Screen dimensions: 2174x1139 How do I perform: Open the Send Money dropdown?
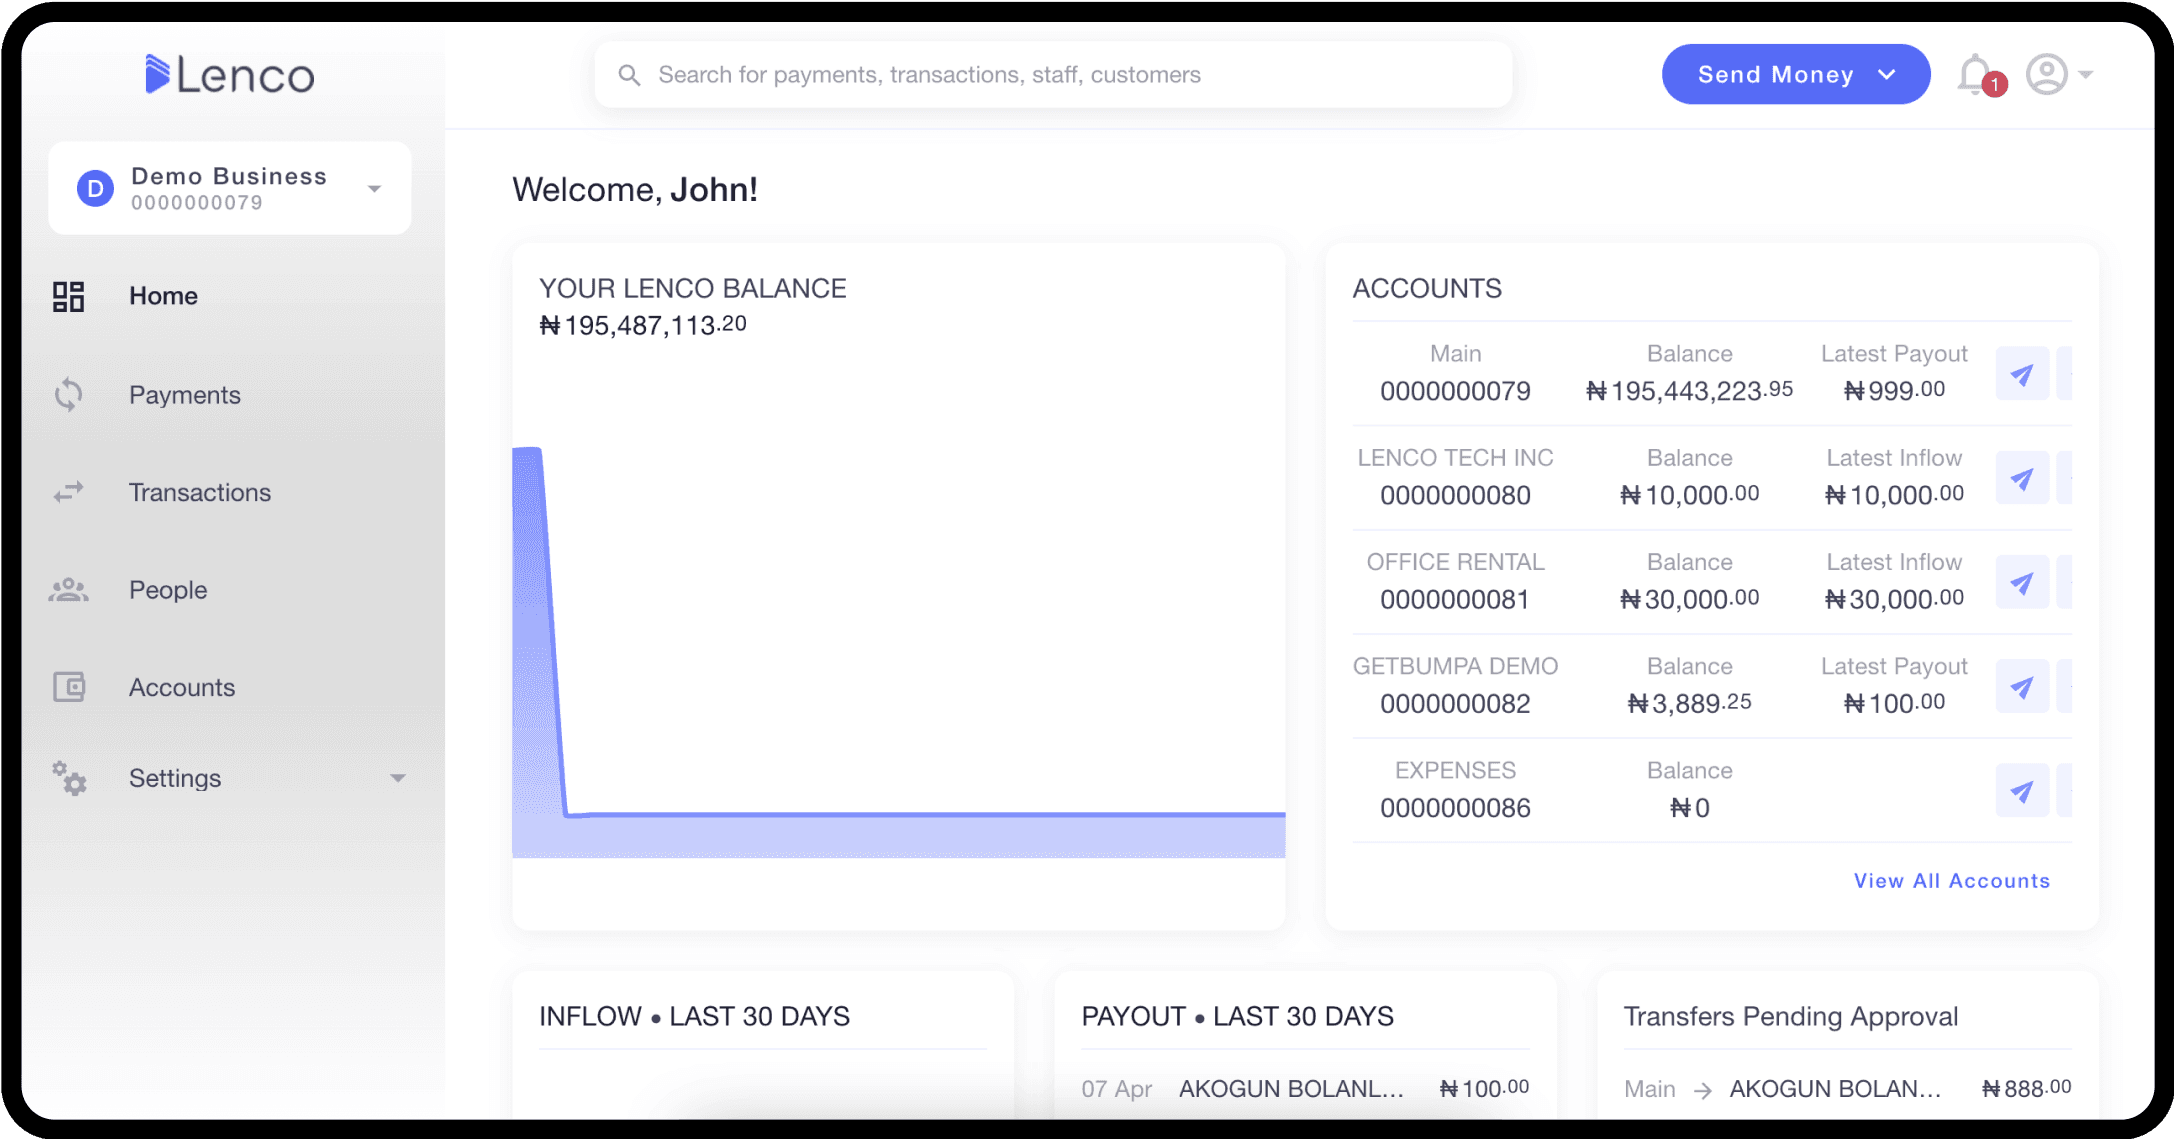[1796, 74]
